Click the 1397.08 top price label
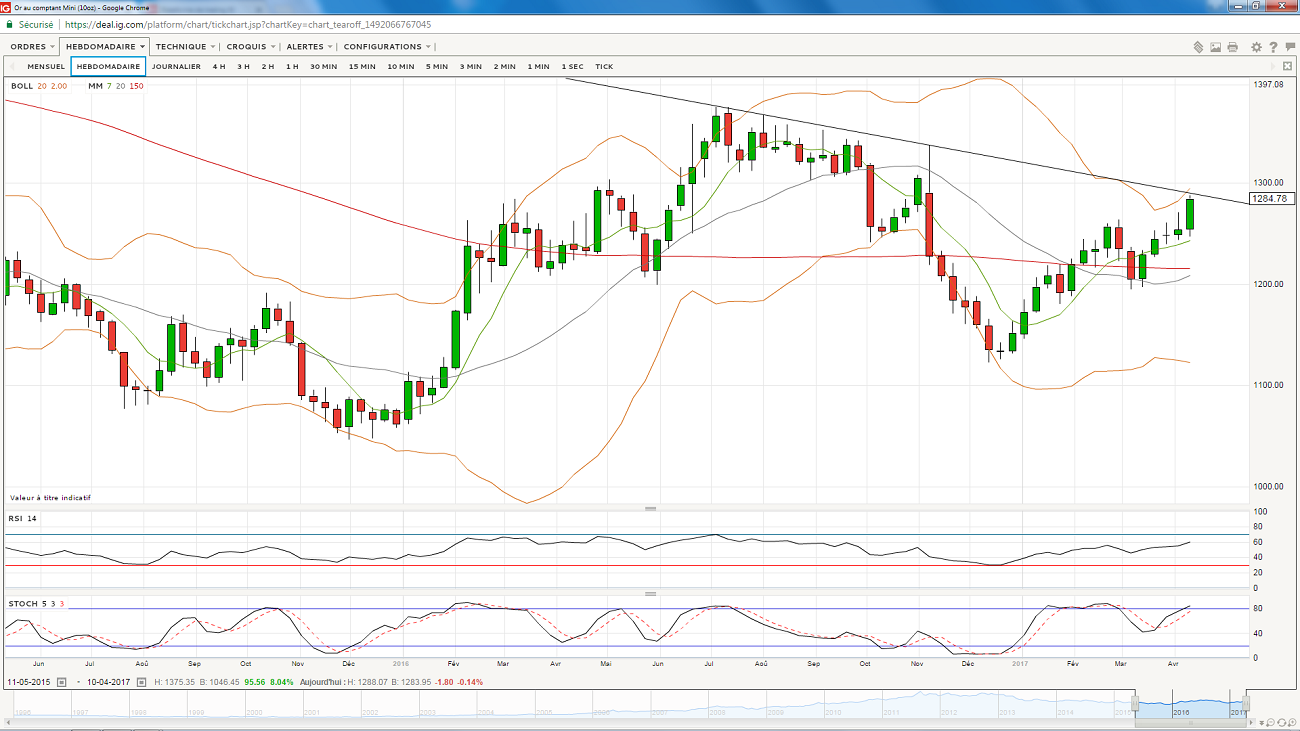The image size is (1300, 731). coord(1267,85)
